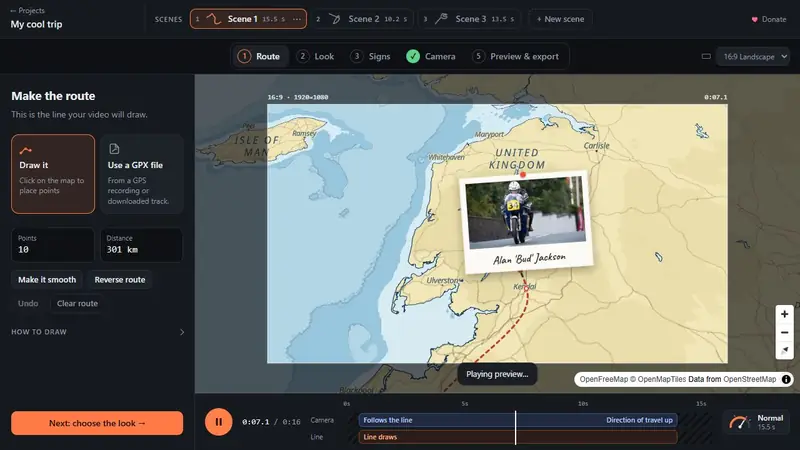Click the red route point on map
The width and height of the screenshot is (800, 450).
(522, 174)
